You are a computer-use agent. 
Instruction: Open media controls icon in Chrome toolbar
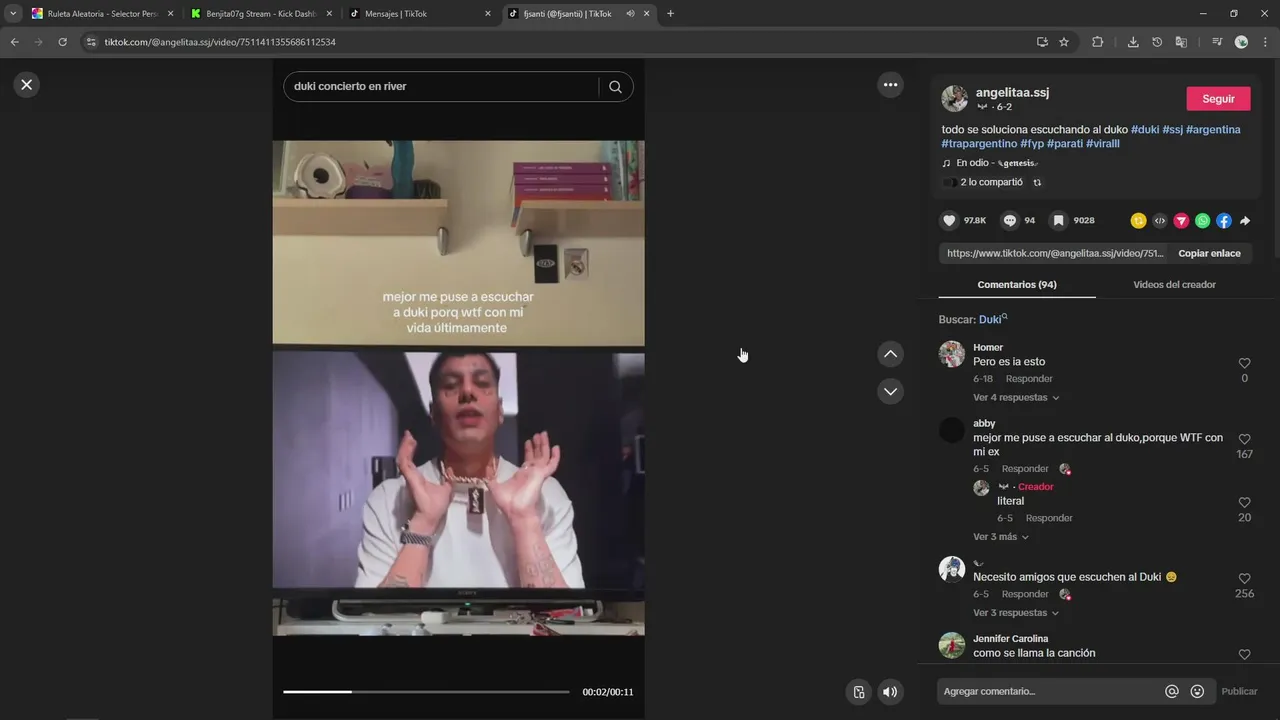coord(1217,42)
